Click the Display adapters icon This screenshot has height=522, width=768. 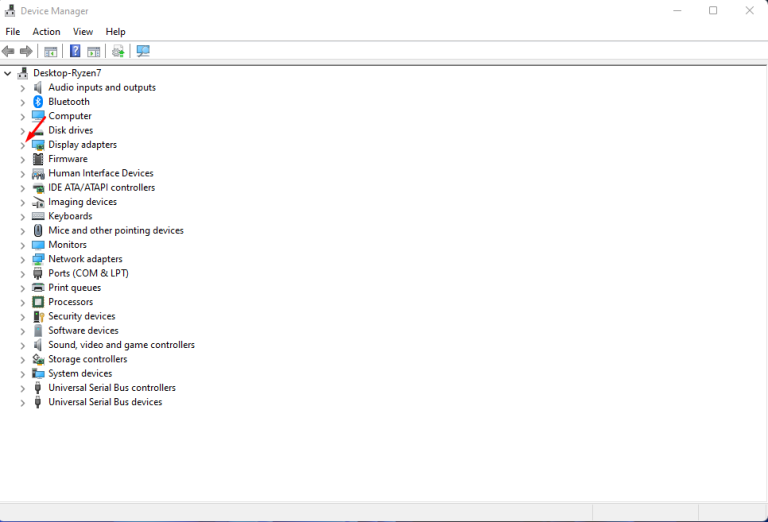pos(38,145)
